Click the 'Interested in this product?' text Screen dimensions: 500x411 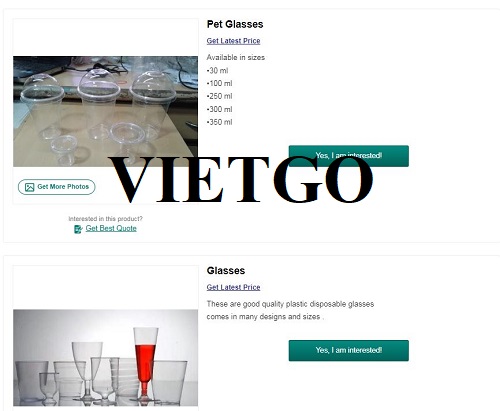[105, 219]
